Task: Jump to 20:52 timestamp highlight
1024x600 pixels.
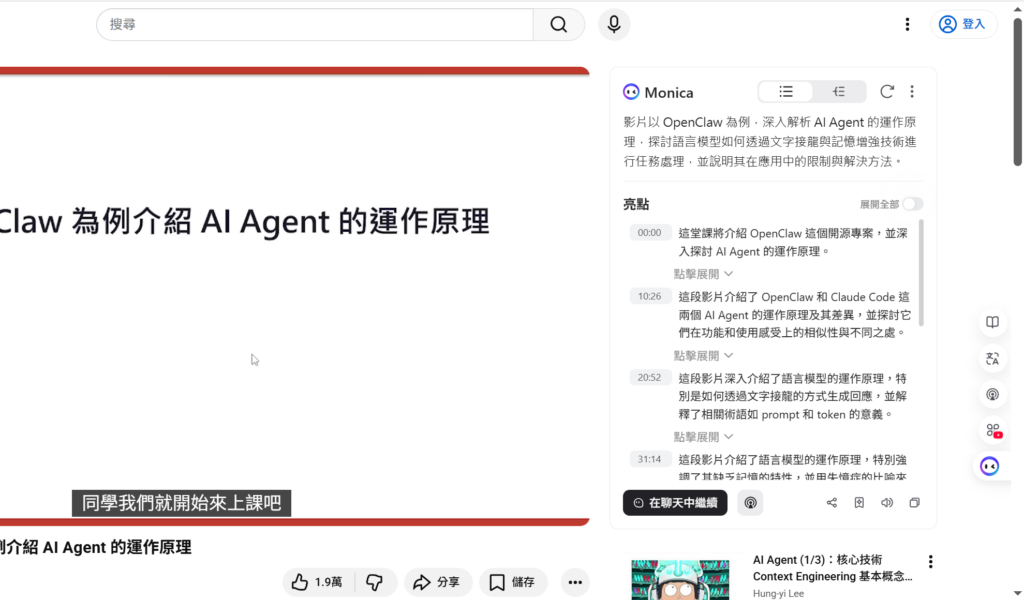Action: [x=649, y=377]
